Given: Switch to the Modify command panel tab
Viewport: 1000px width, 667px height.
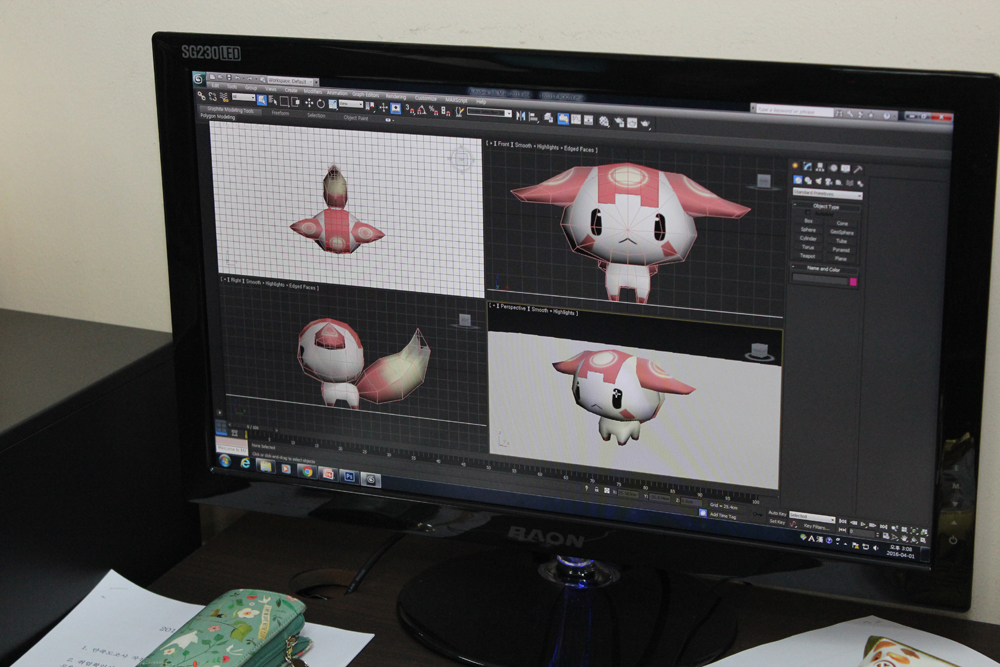Looking at the screenshot, I should point(807,167).
